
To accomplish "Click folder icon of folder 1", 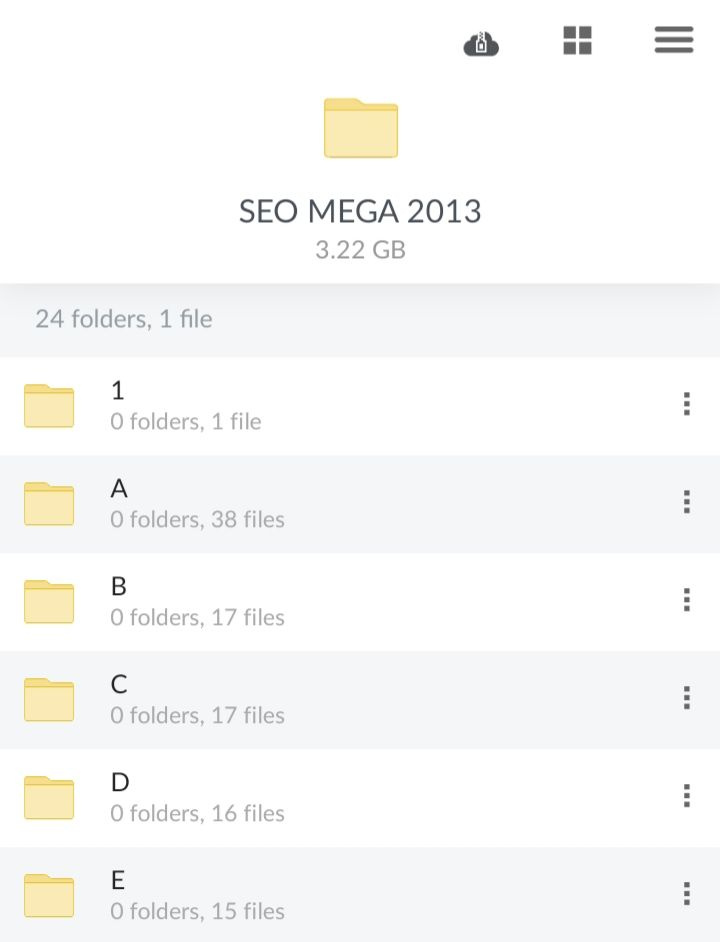I will (49, 405).
